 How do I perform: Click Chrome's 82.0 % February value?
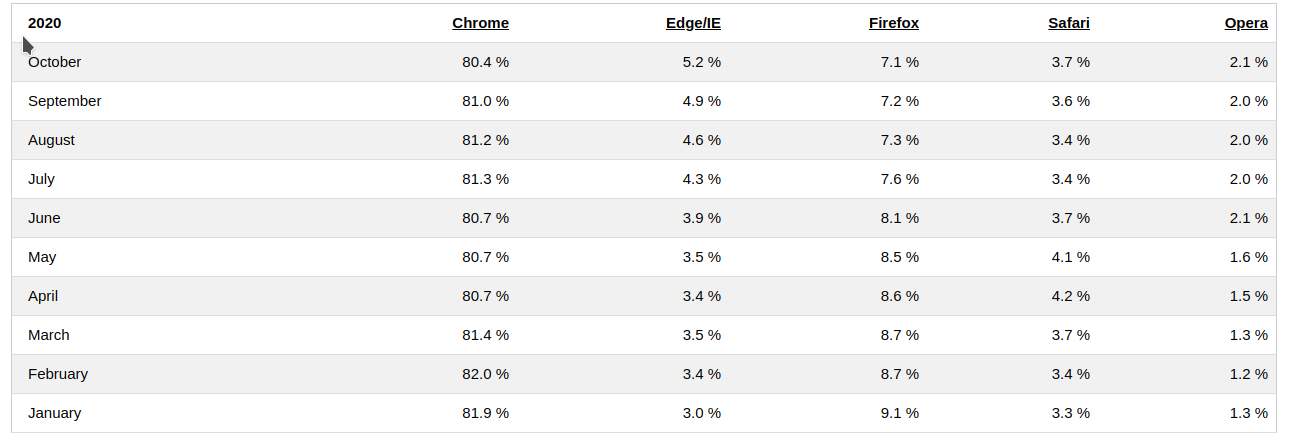485,374
